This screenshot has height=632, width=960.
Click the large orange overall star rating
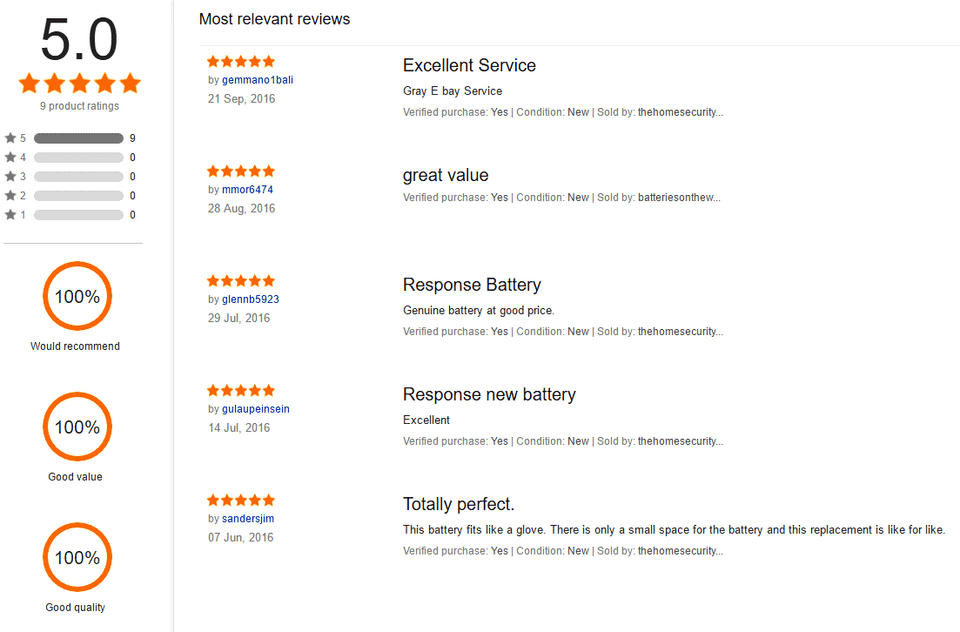pos(79,83)
